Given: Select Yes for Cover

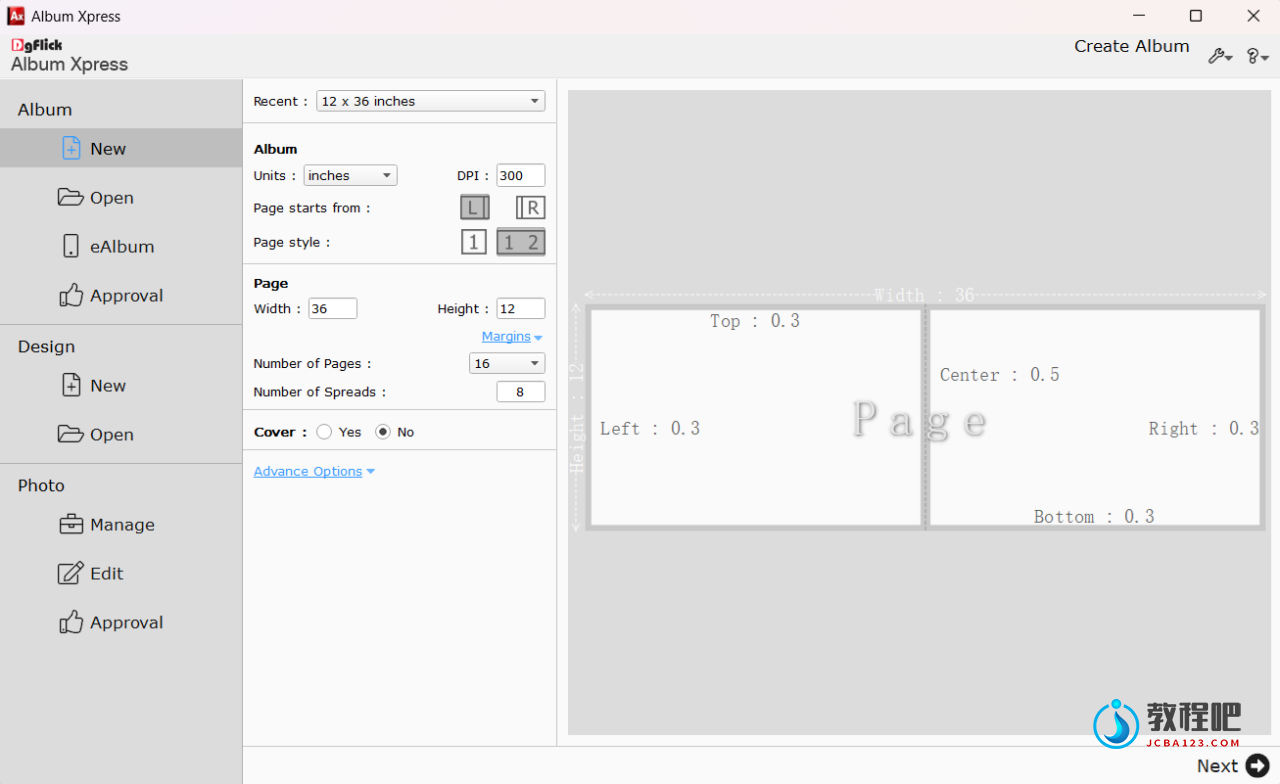Looking at the screenshot, I should (x=324, y=432).
